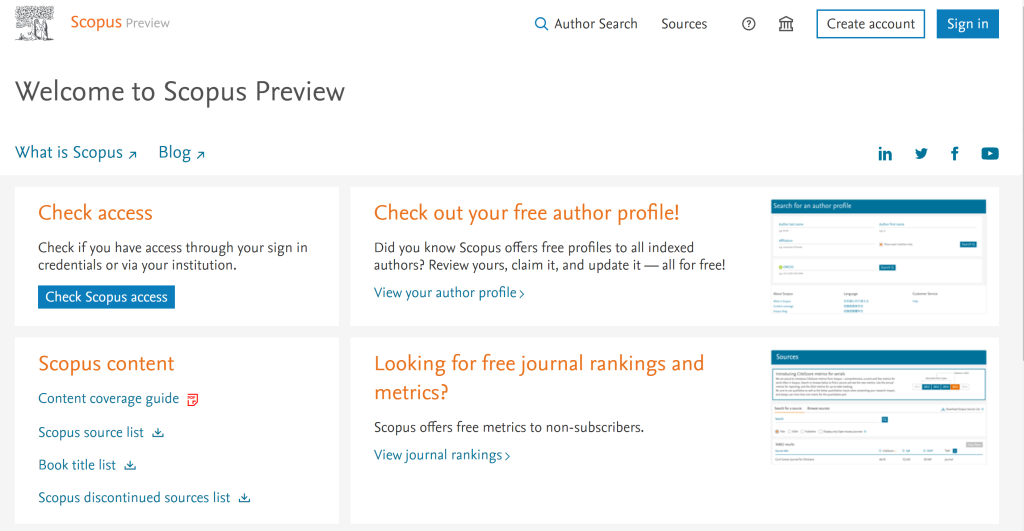
Task: Click PDF icon beside Content coverage guide
Action: [x=193, y=400]
